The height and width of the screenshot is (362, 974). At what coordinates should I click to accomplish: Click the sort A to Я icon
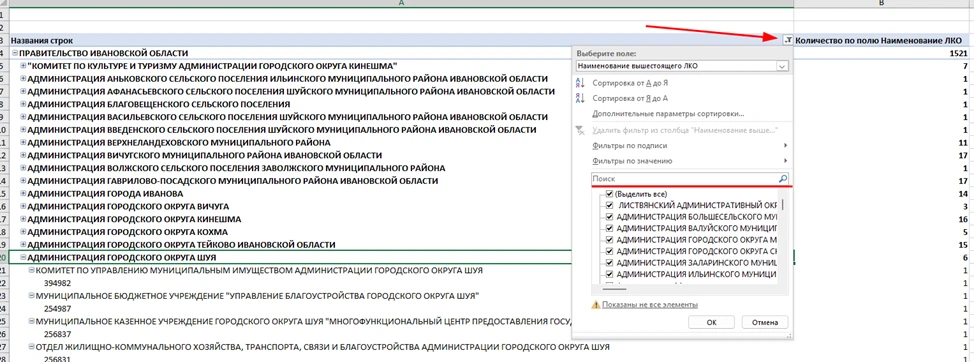coord(581,82)
